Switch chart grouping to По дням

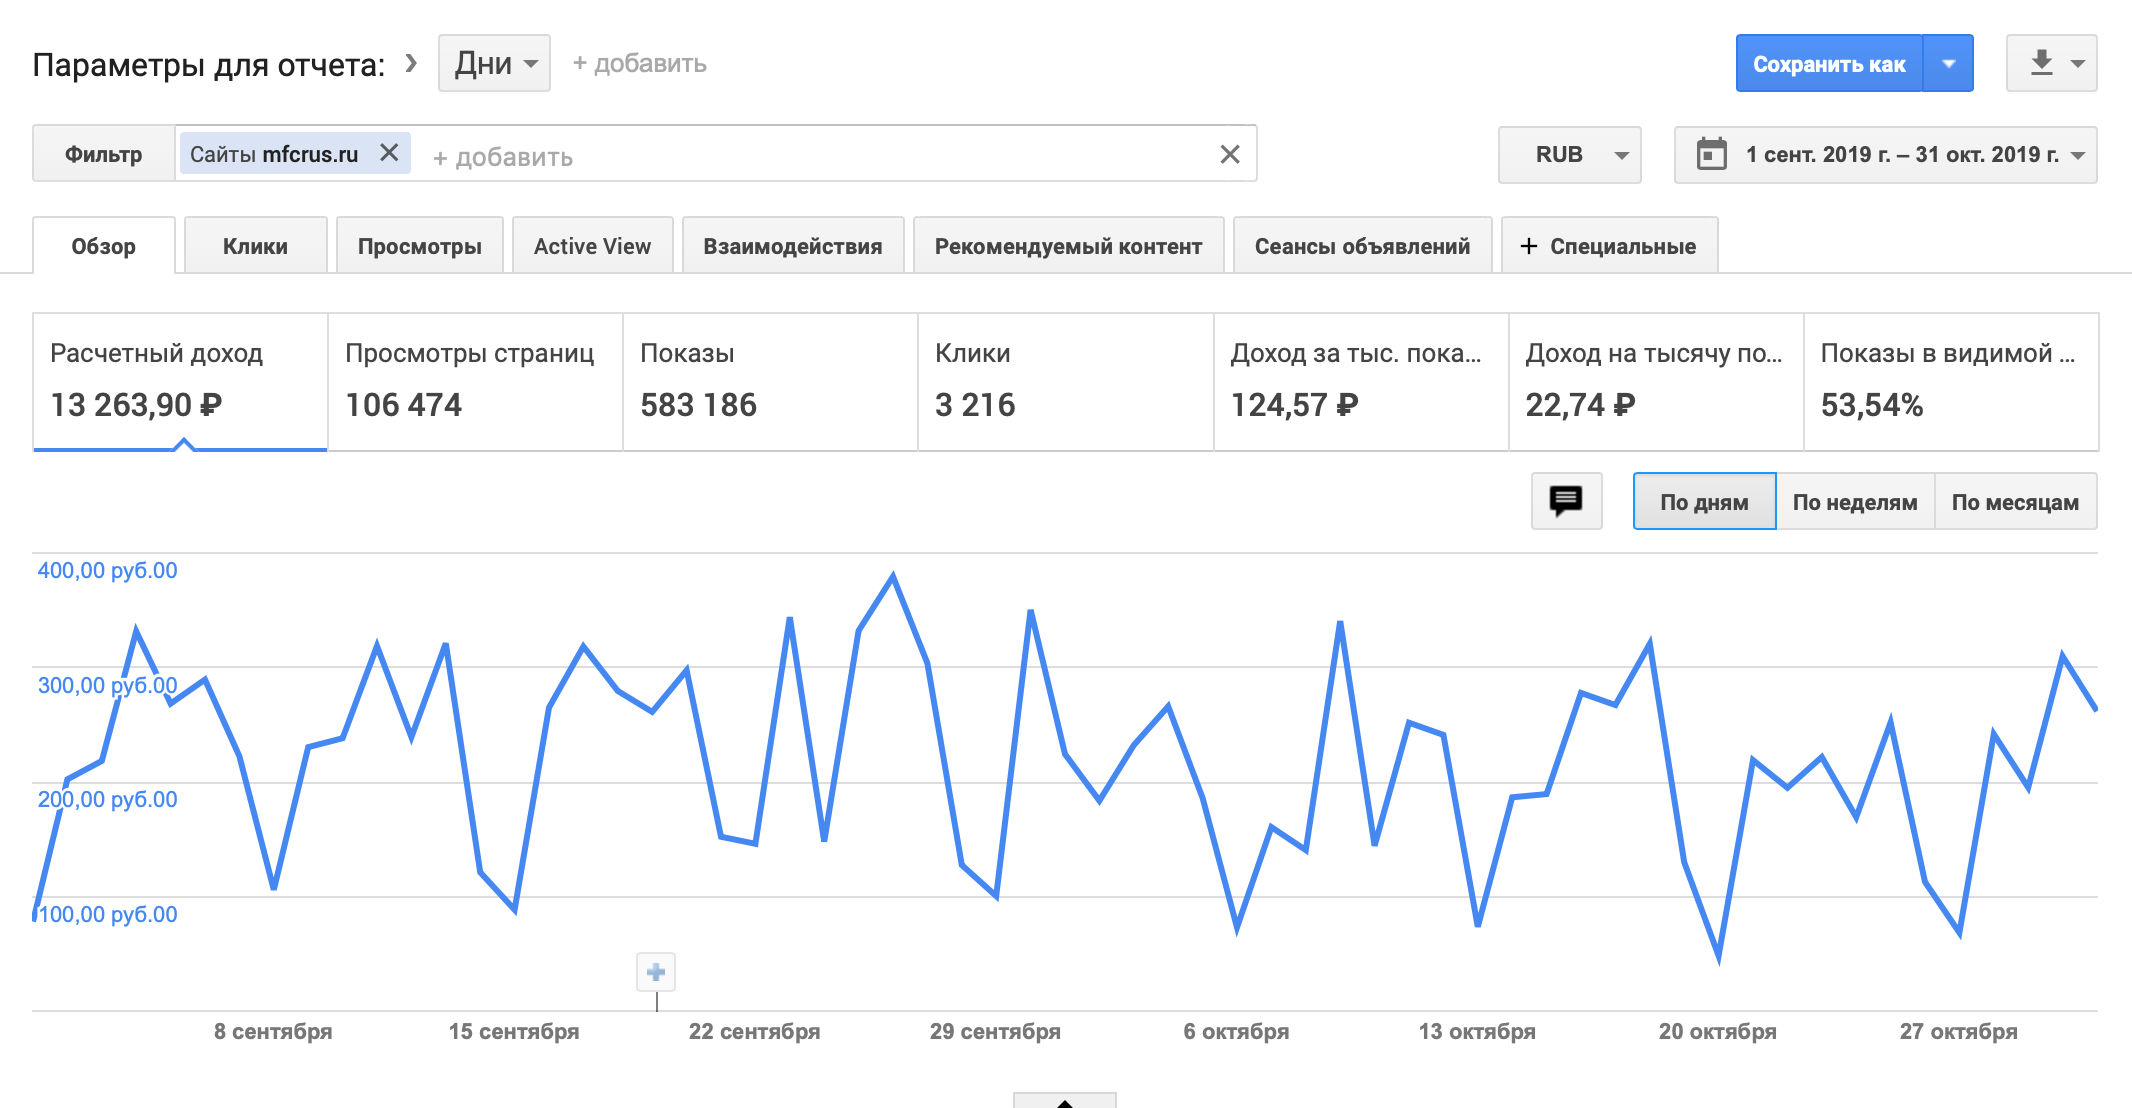(x=1704, y=502)
